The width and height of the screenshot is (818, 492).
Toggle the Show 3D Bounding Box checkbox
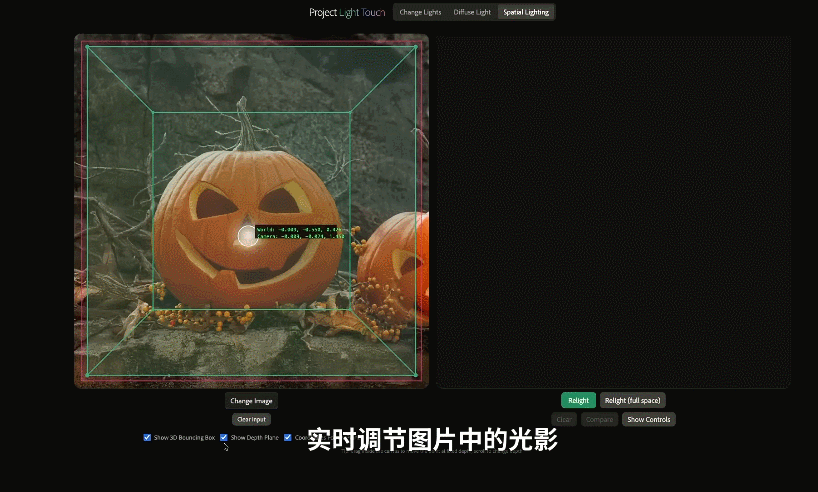coord(148,437)
